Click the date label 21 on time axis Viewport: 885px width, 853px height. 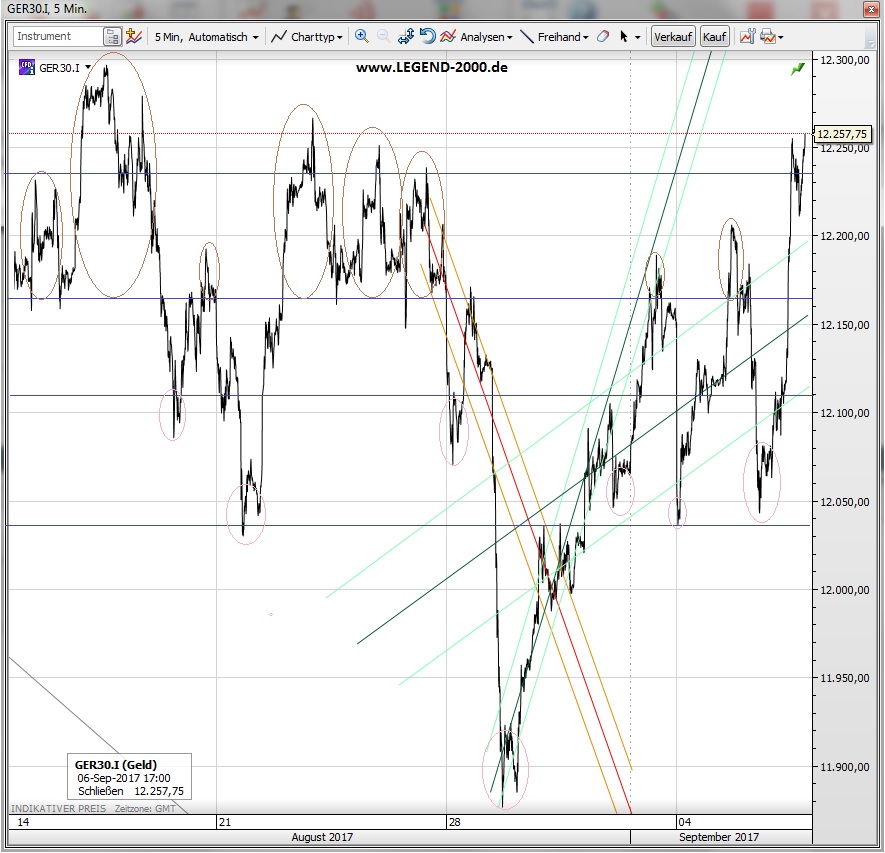(x=225, y=822)
